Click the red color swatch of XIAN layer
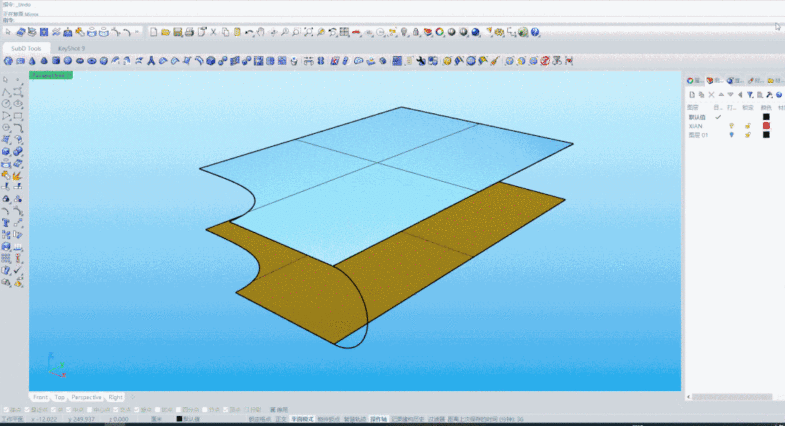 pos(766,126)
